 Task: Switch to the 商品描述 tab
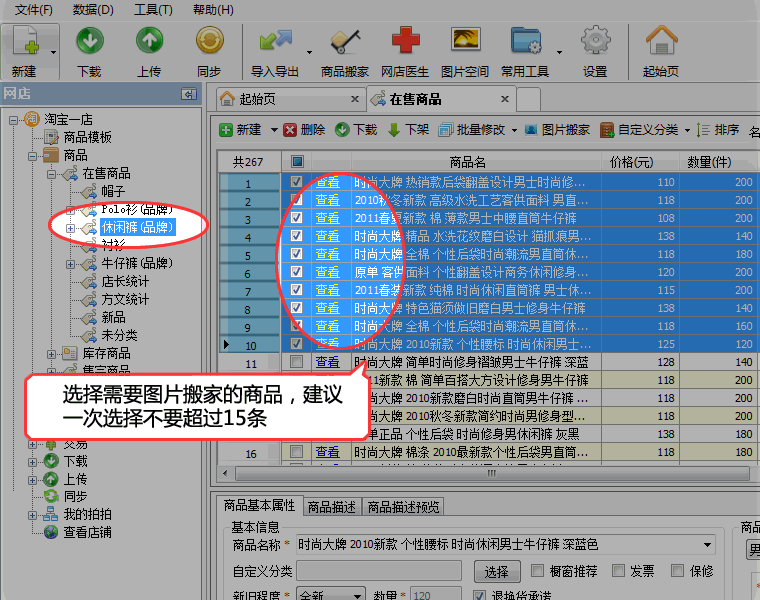[x=332, y=507]
